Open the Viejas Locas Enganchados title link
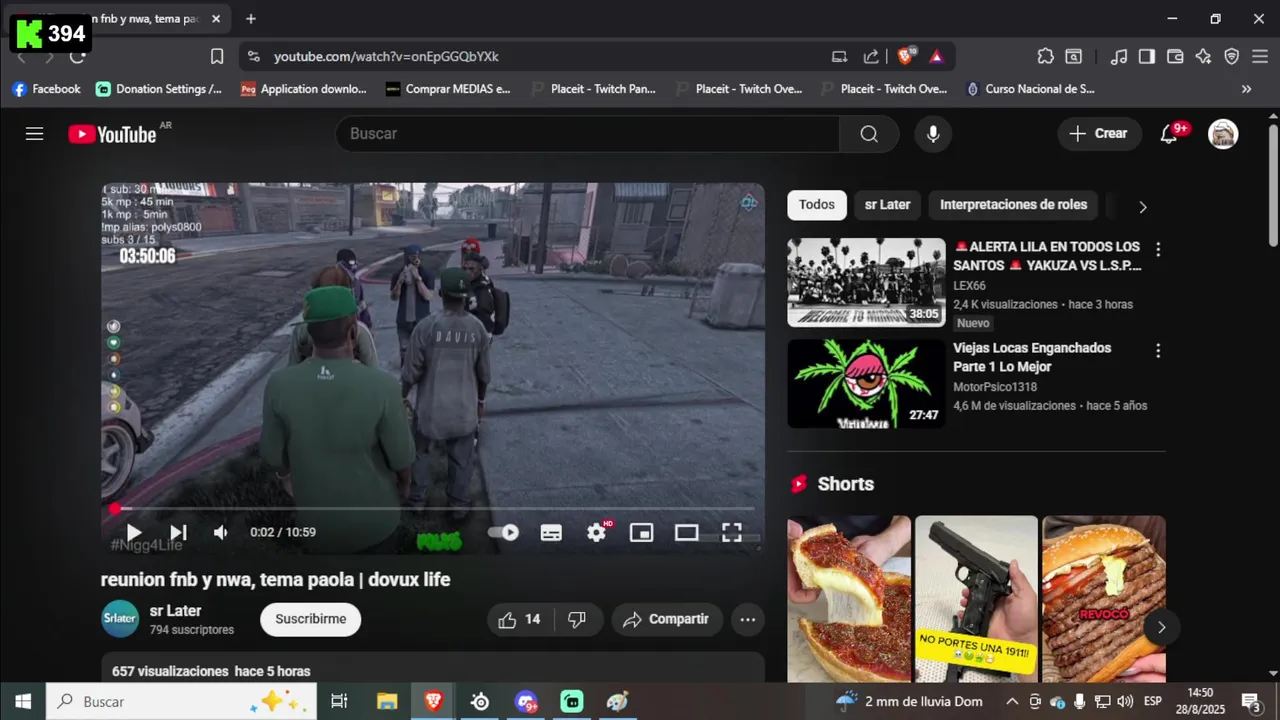The height and width of the screenshot is (720, 1280). tap(1032, 357)
